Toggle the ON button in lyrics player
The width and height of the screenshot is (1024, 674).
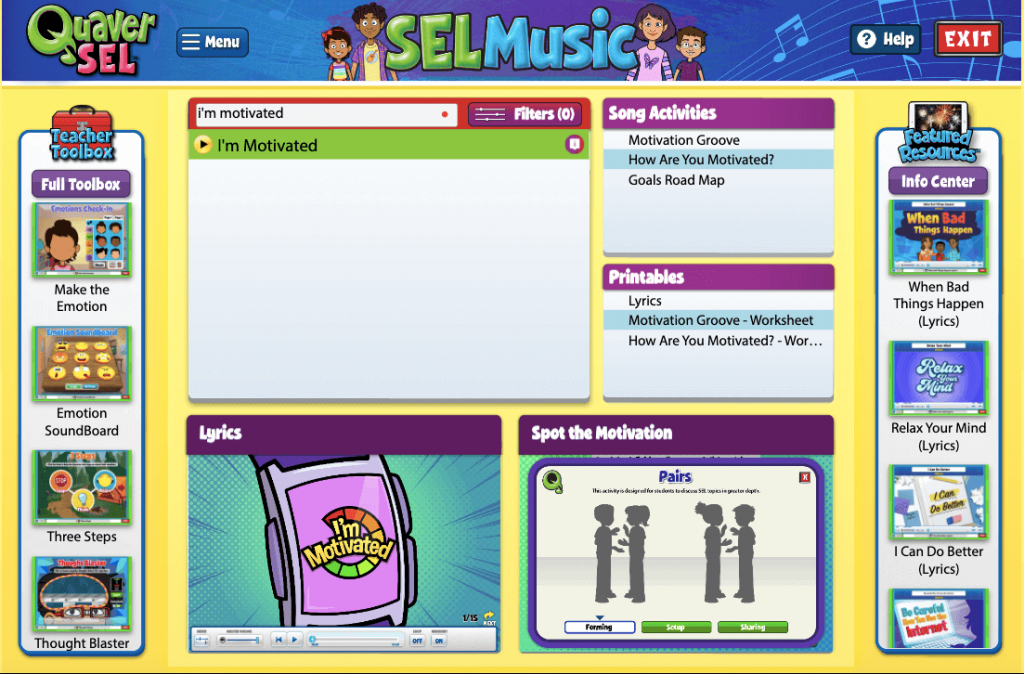click(x=439, y=641)
